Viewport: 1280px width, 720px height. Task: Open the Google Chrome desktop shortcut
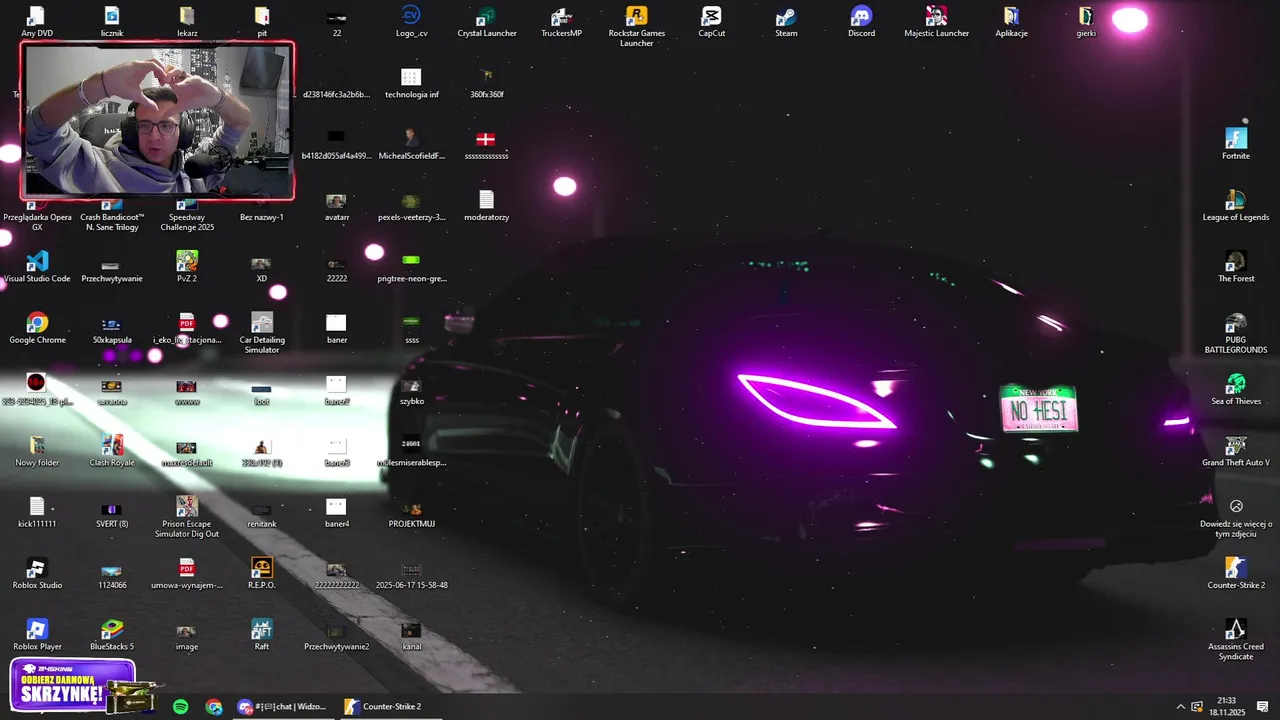(x=37, y=328)
